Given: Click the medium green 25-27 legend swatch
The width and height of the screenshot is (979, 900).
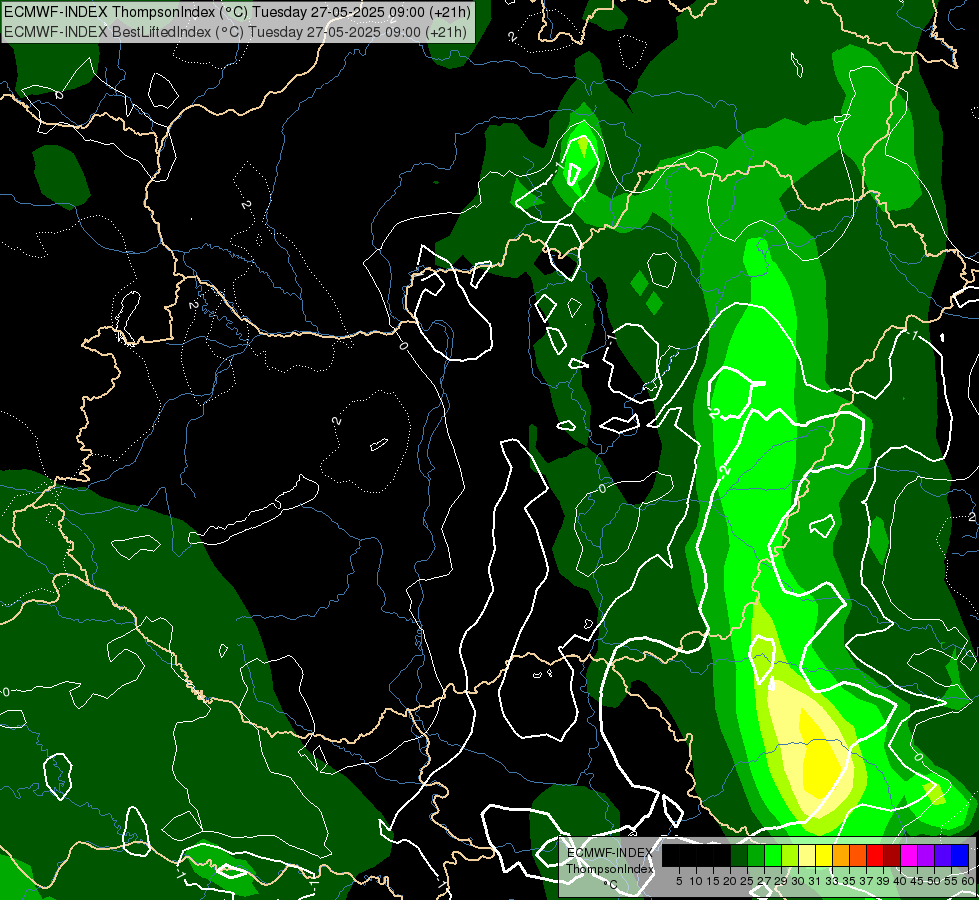Looking at the screenshot, I should pyautogui.click(x=756, y=855).
